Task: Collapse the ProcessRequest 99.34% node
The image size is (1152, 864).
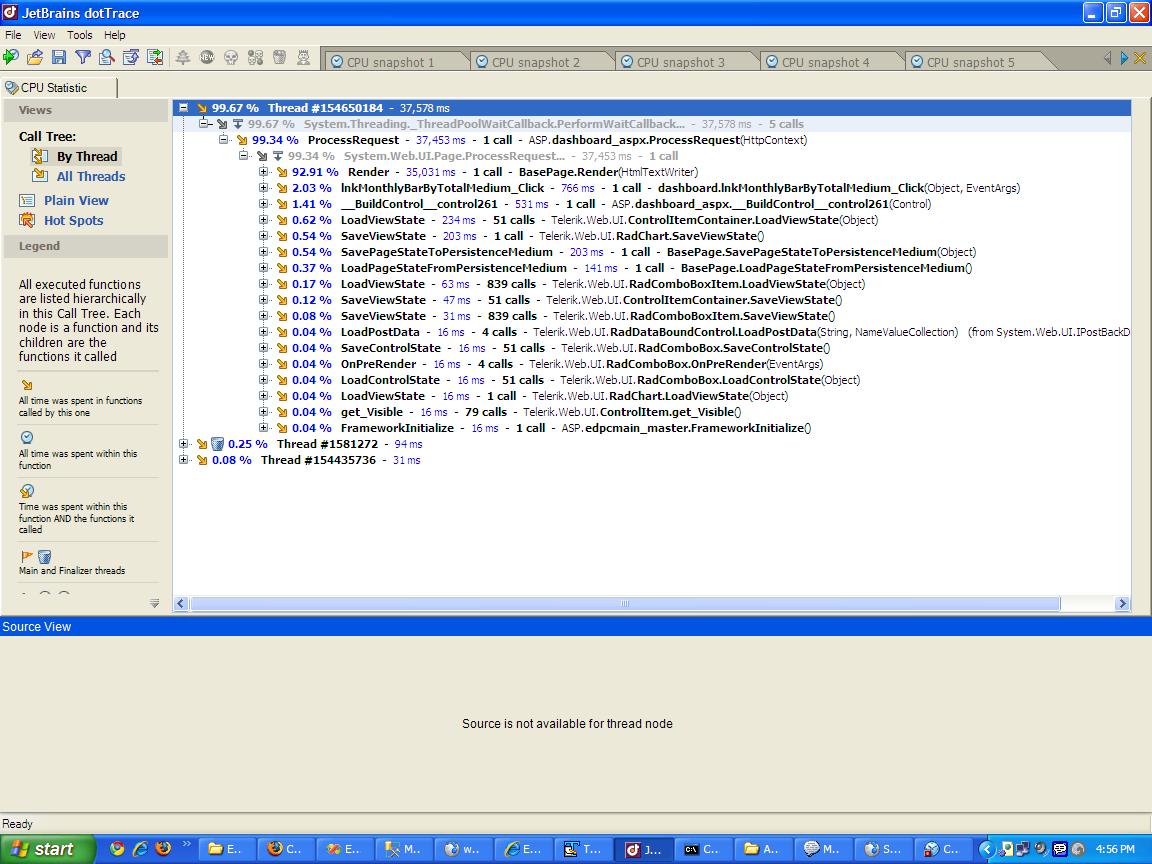Action: coord(223,140)
